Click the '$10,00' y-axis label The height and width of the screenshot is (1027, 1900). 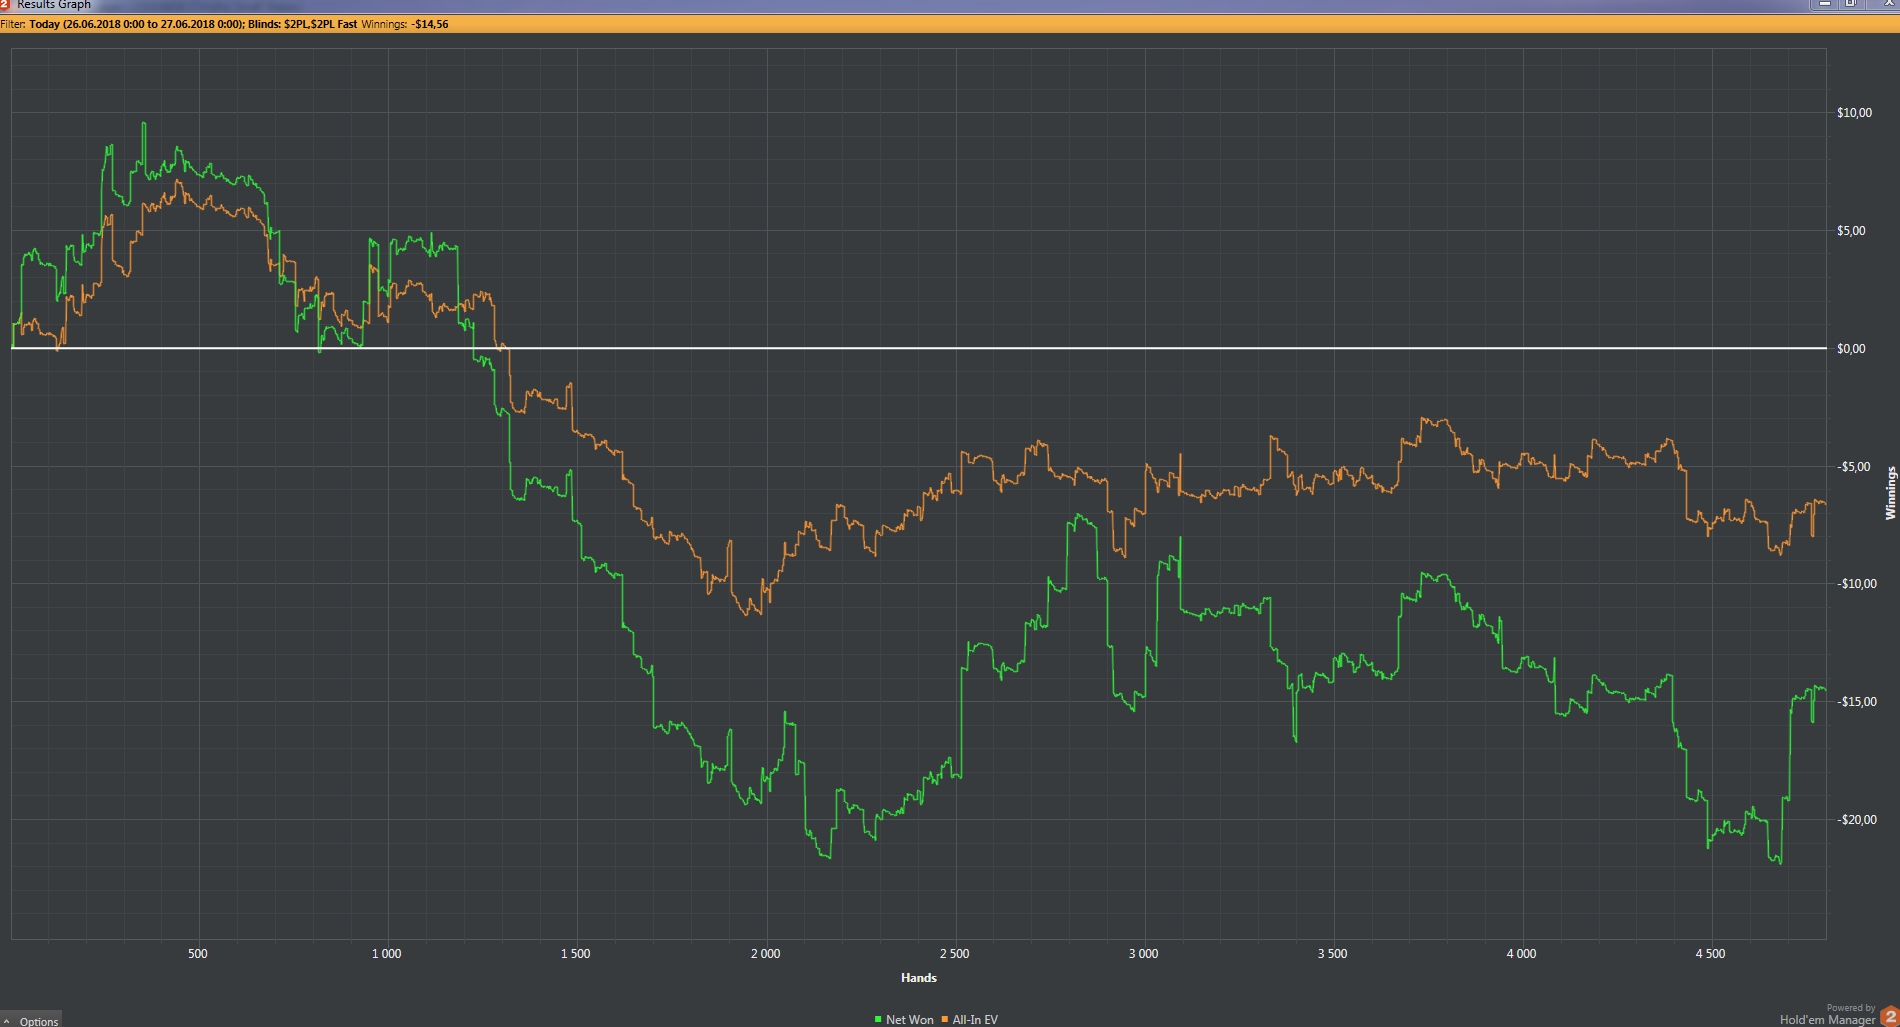(x=1854, y=113)
